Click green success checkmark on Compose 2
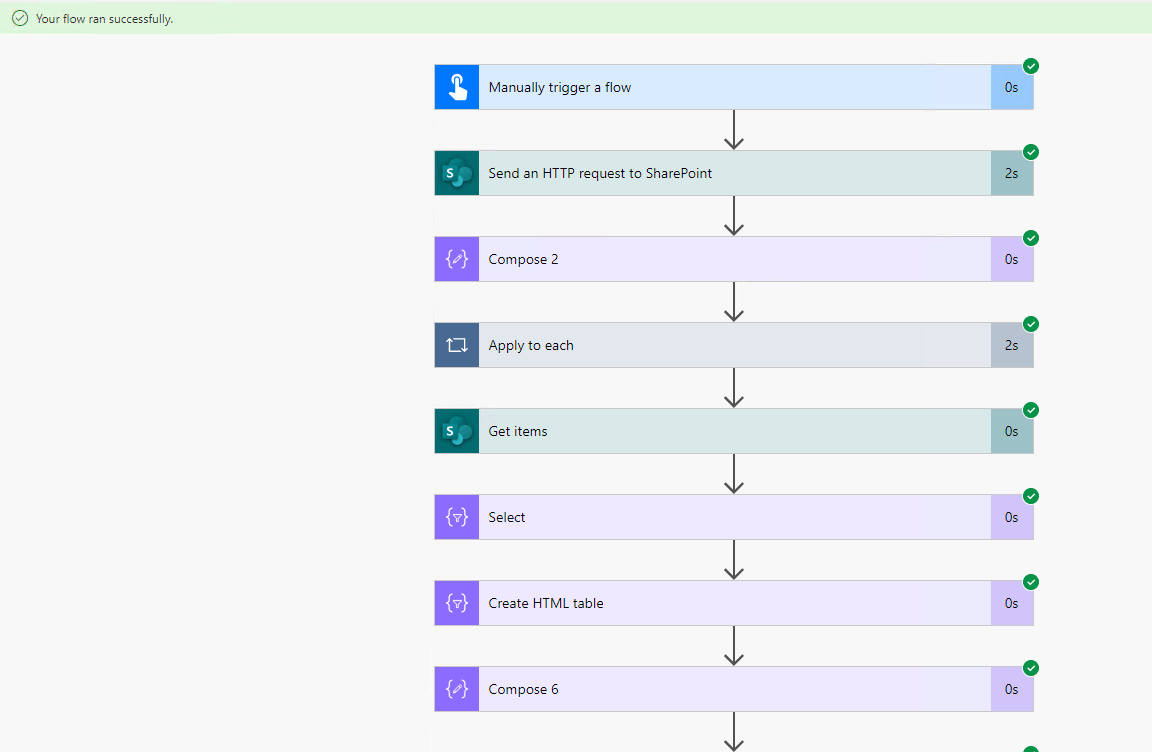 [1031, 238]
